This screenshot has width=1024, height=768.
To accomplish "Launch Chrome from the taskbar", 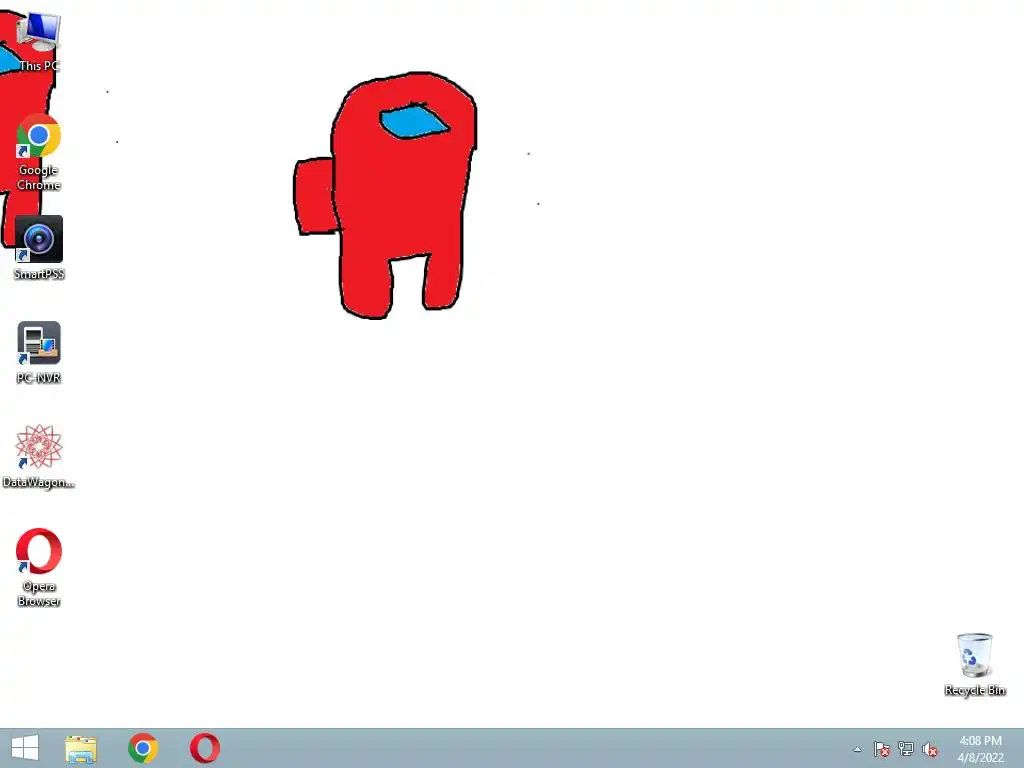I will pos(143,748).
